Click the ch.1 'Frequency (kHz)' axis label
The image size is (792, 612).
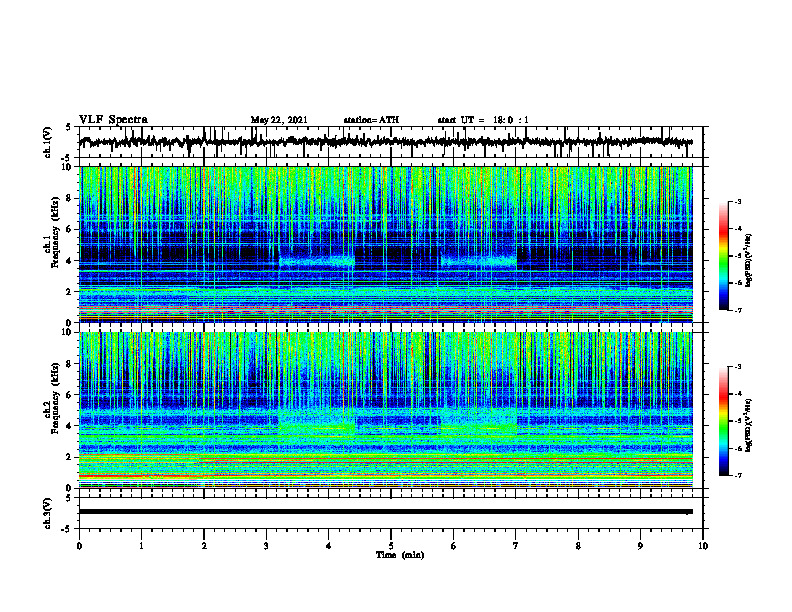tap(55, 232)
